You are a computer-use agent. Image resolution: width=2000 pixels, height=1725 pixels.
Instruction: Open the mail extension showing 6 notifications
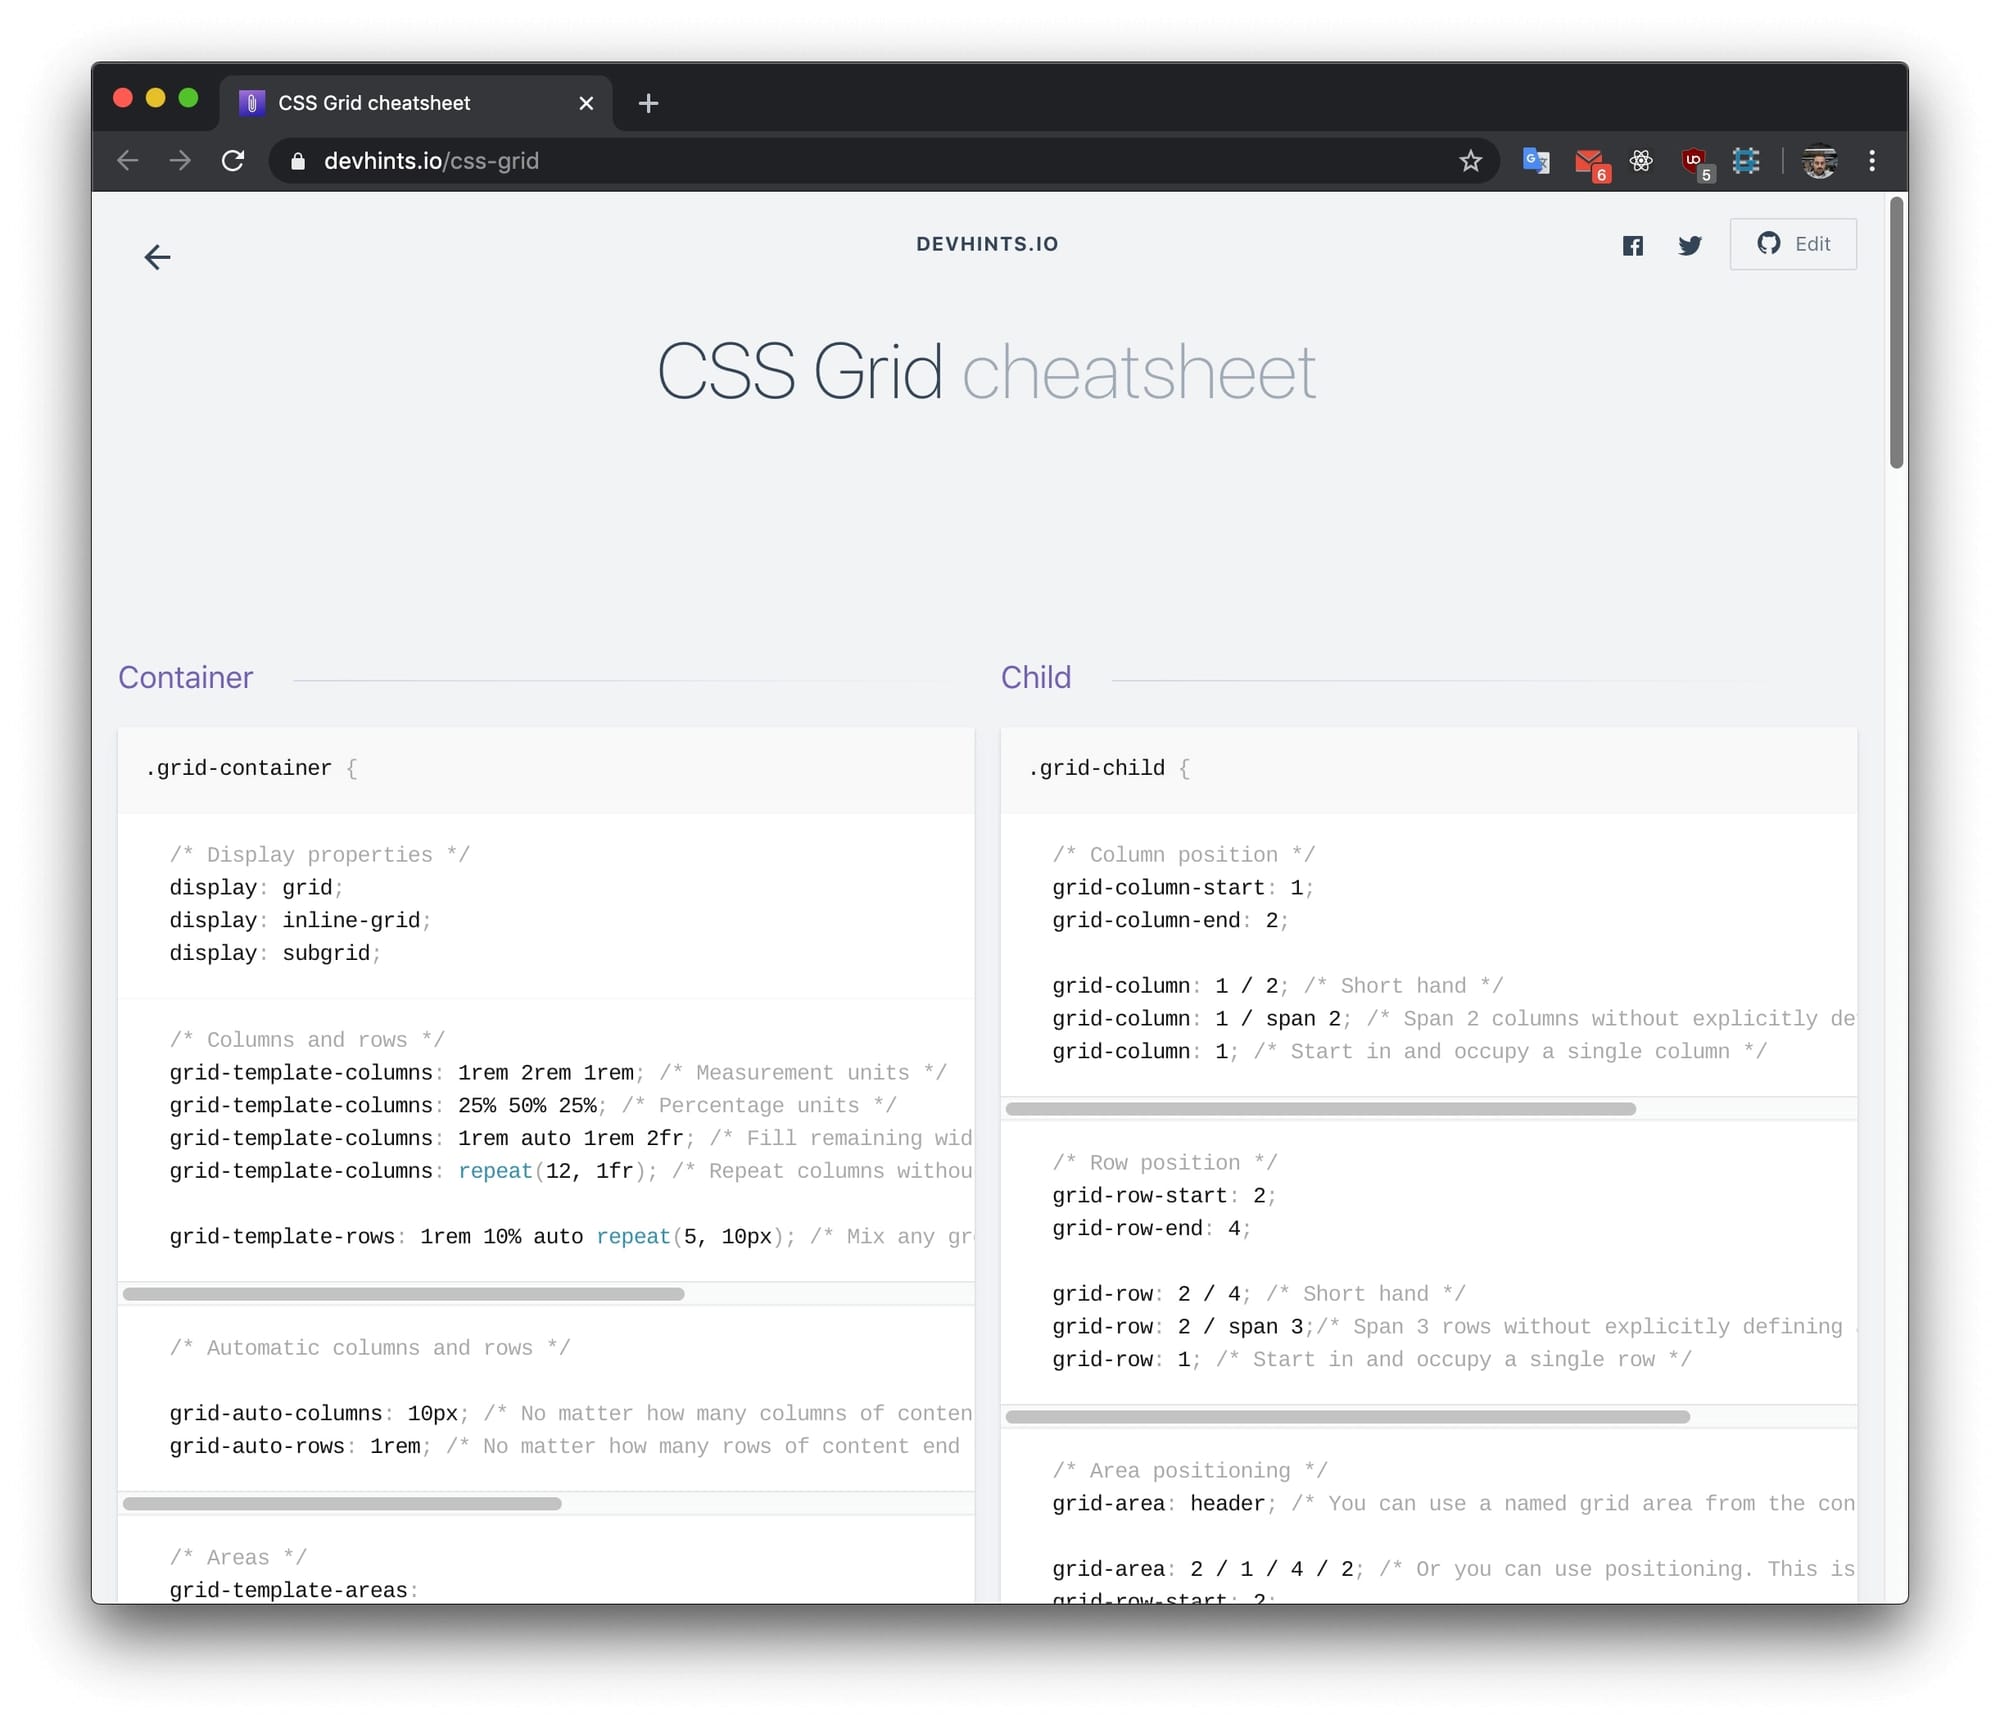[1590, 161]
